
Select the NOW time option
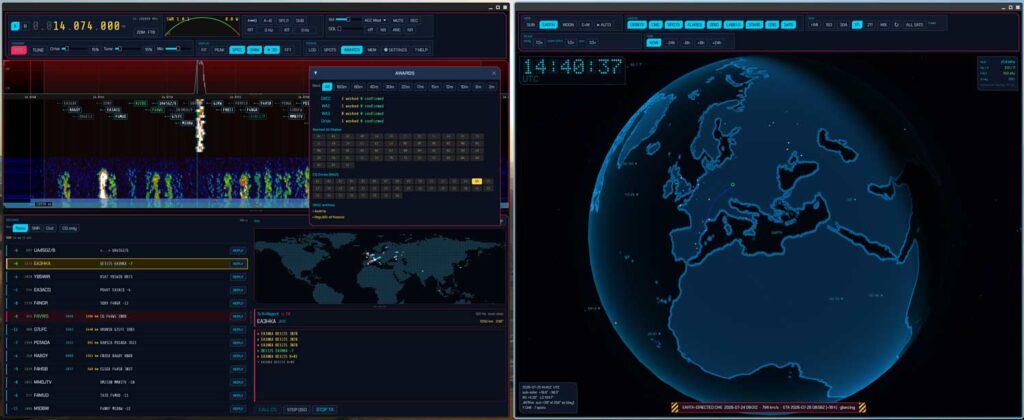(x=654, y=42)
